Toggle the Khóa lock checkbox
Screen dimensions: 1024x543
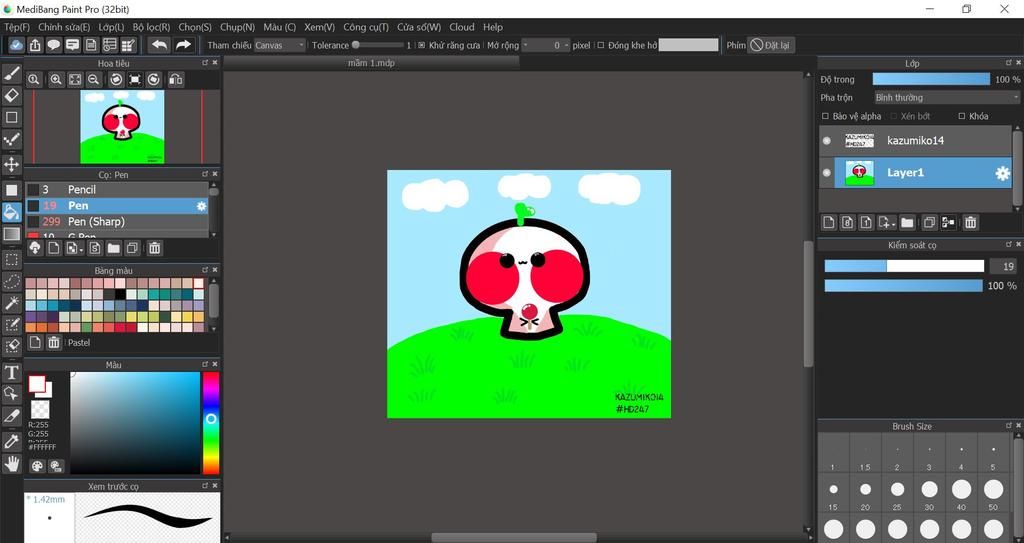click(961, 116)
